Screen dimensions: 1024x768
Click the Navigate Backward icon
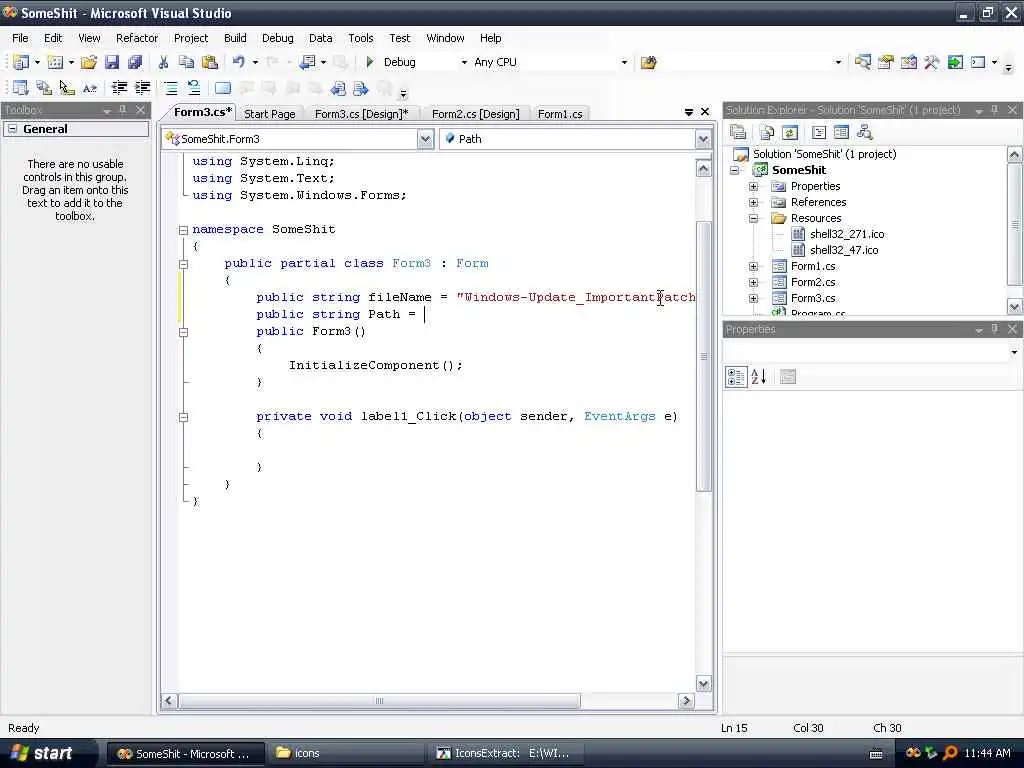point(307,62)
